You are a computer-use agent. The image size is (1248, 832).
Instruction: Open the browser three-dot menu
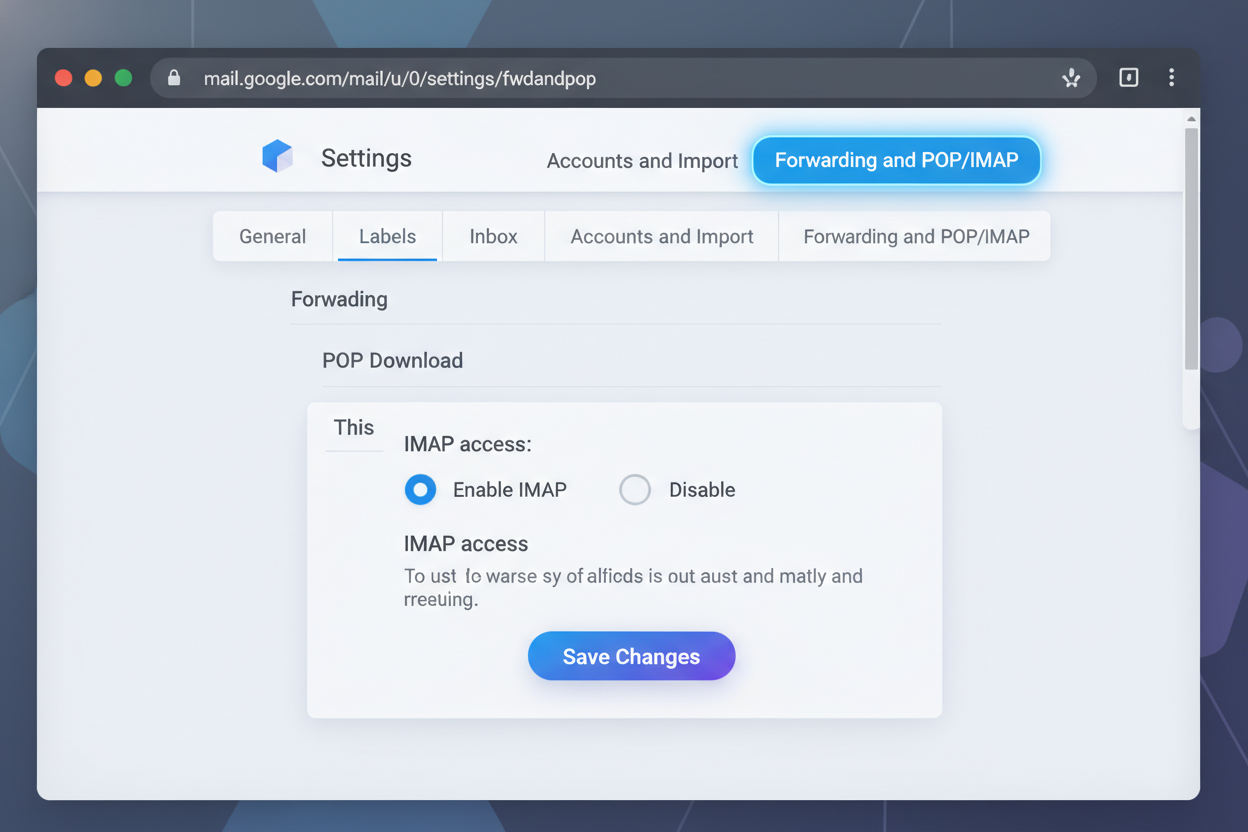pos(1171,78)
